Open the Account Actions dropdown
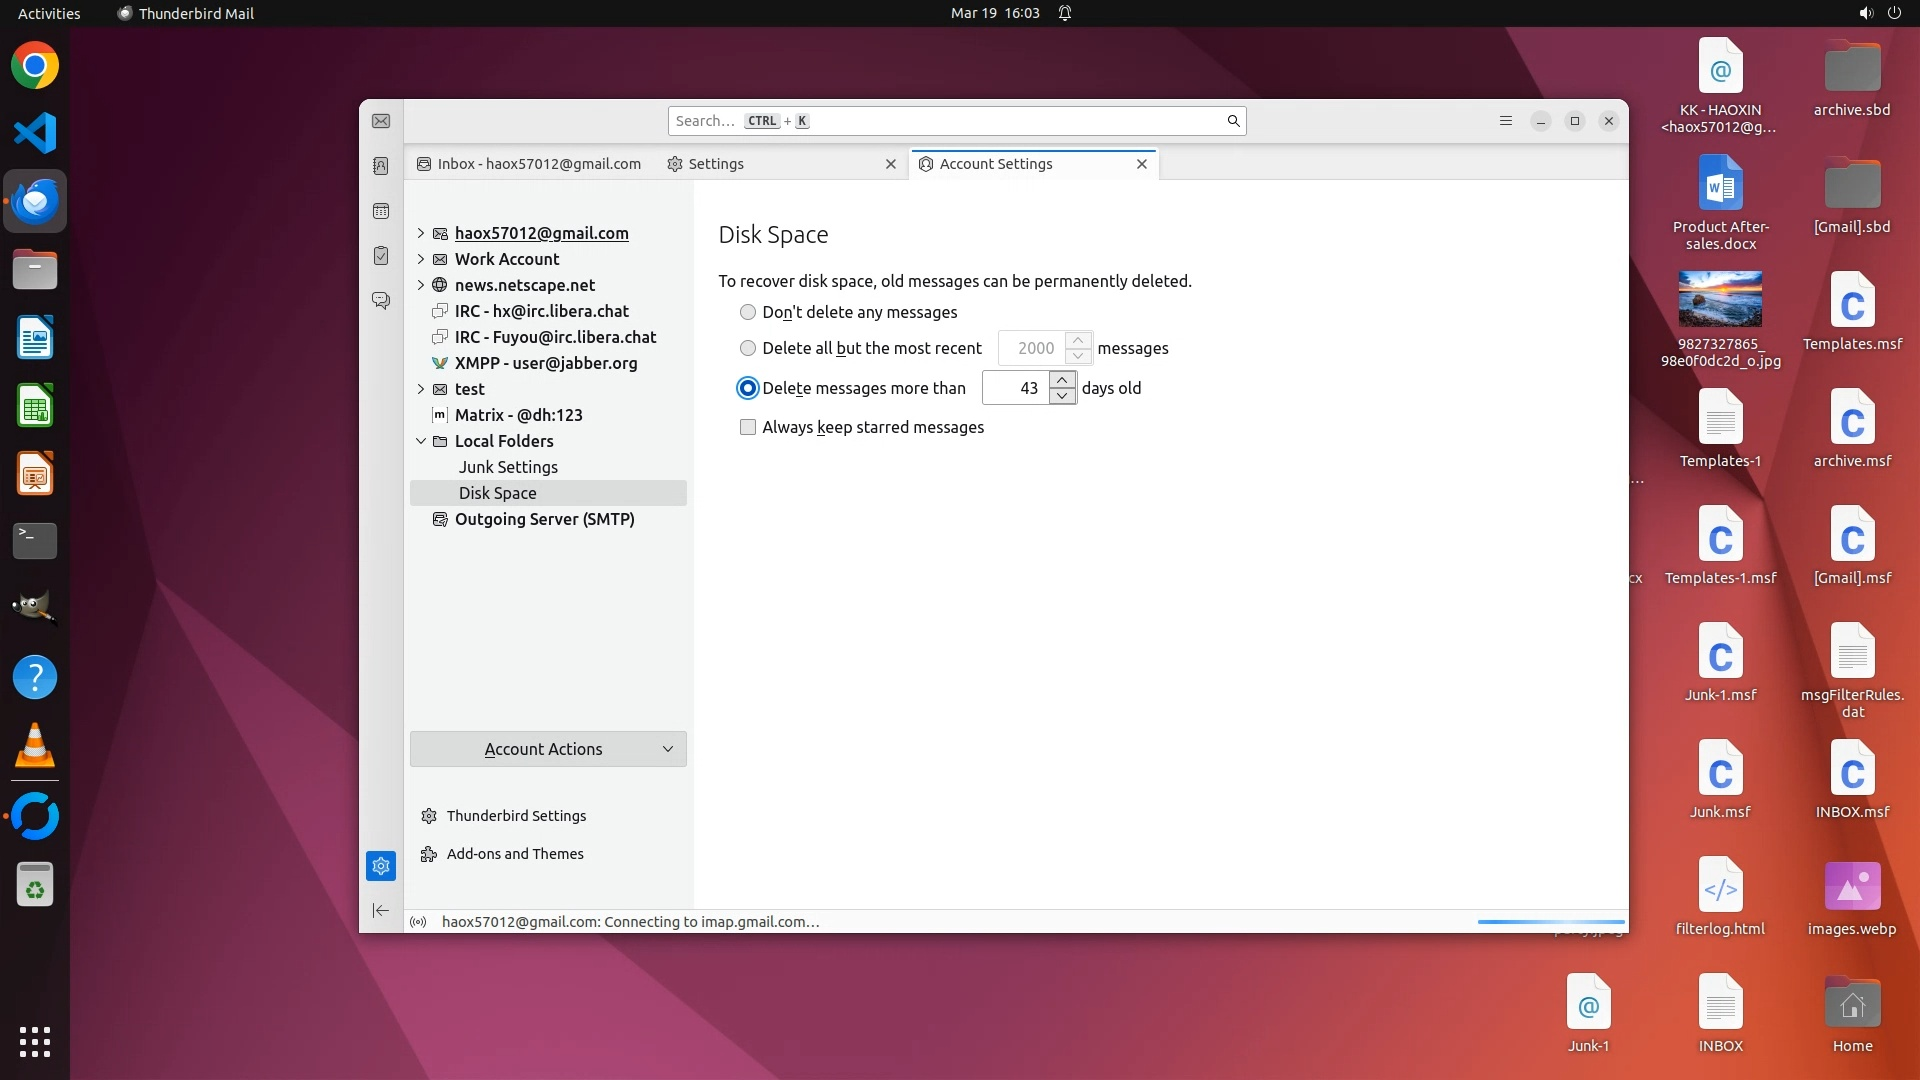The height and width of the screenshot is (1080, 1920). tap(548, 749)
